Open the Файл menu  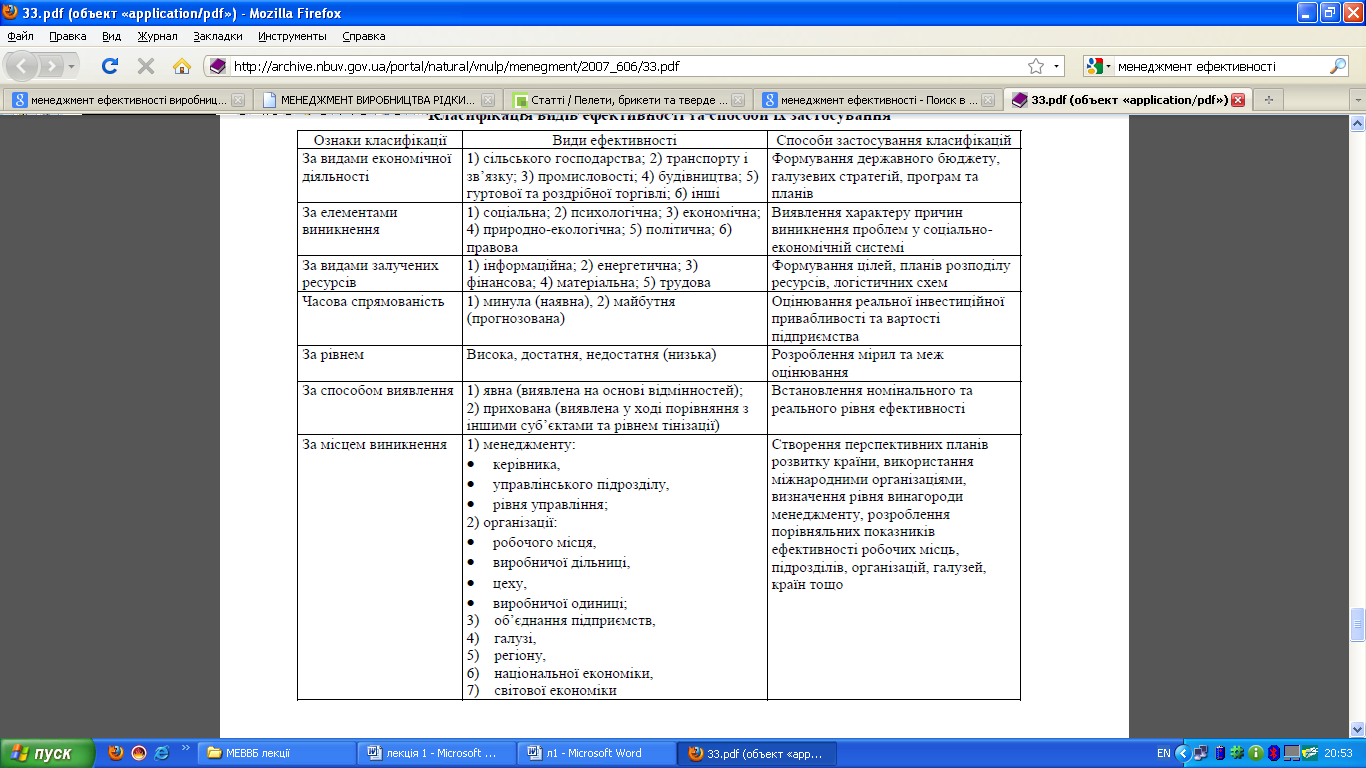[x=20, y=36]
